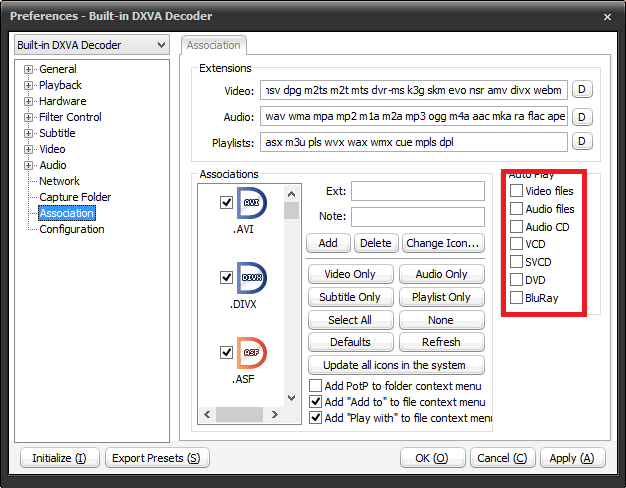Click the Video Only button
Screen dimensions: 626x488
[x=350, y=274]
